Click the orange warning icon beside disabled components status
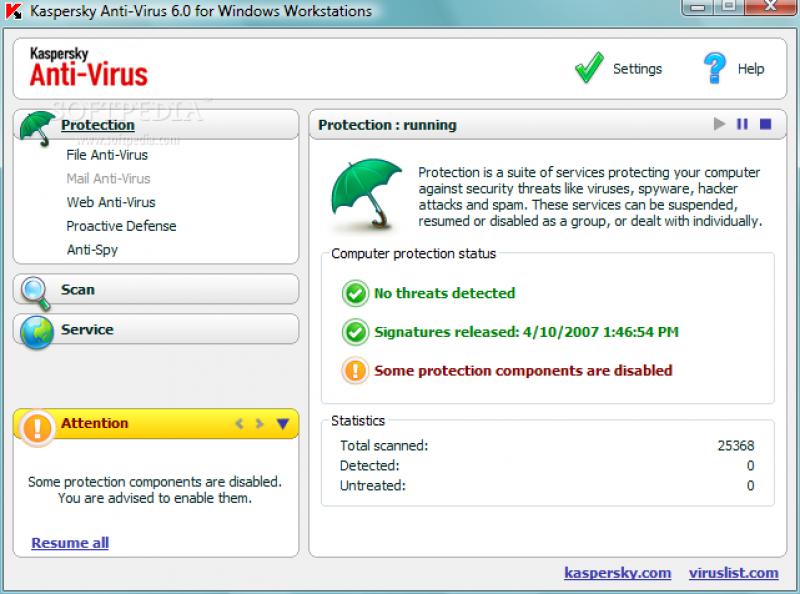Image resolution: width=800 pixels, height=594 pixels. [354, 370]
